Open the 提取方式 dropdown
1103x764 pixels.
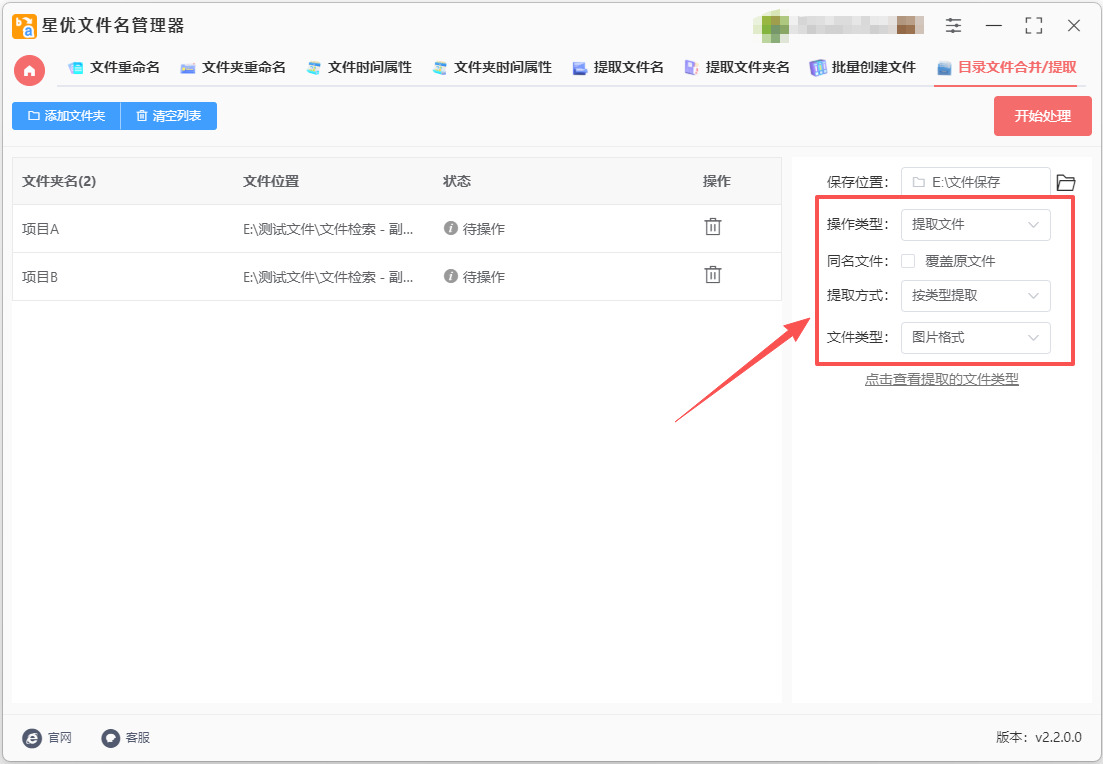click(975, 296)
